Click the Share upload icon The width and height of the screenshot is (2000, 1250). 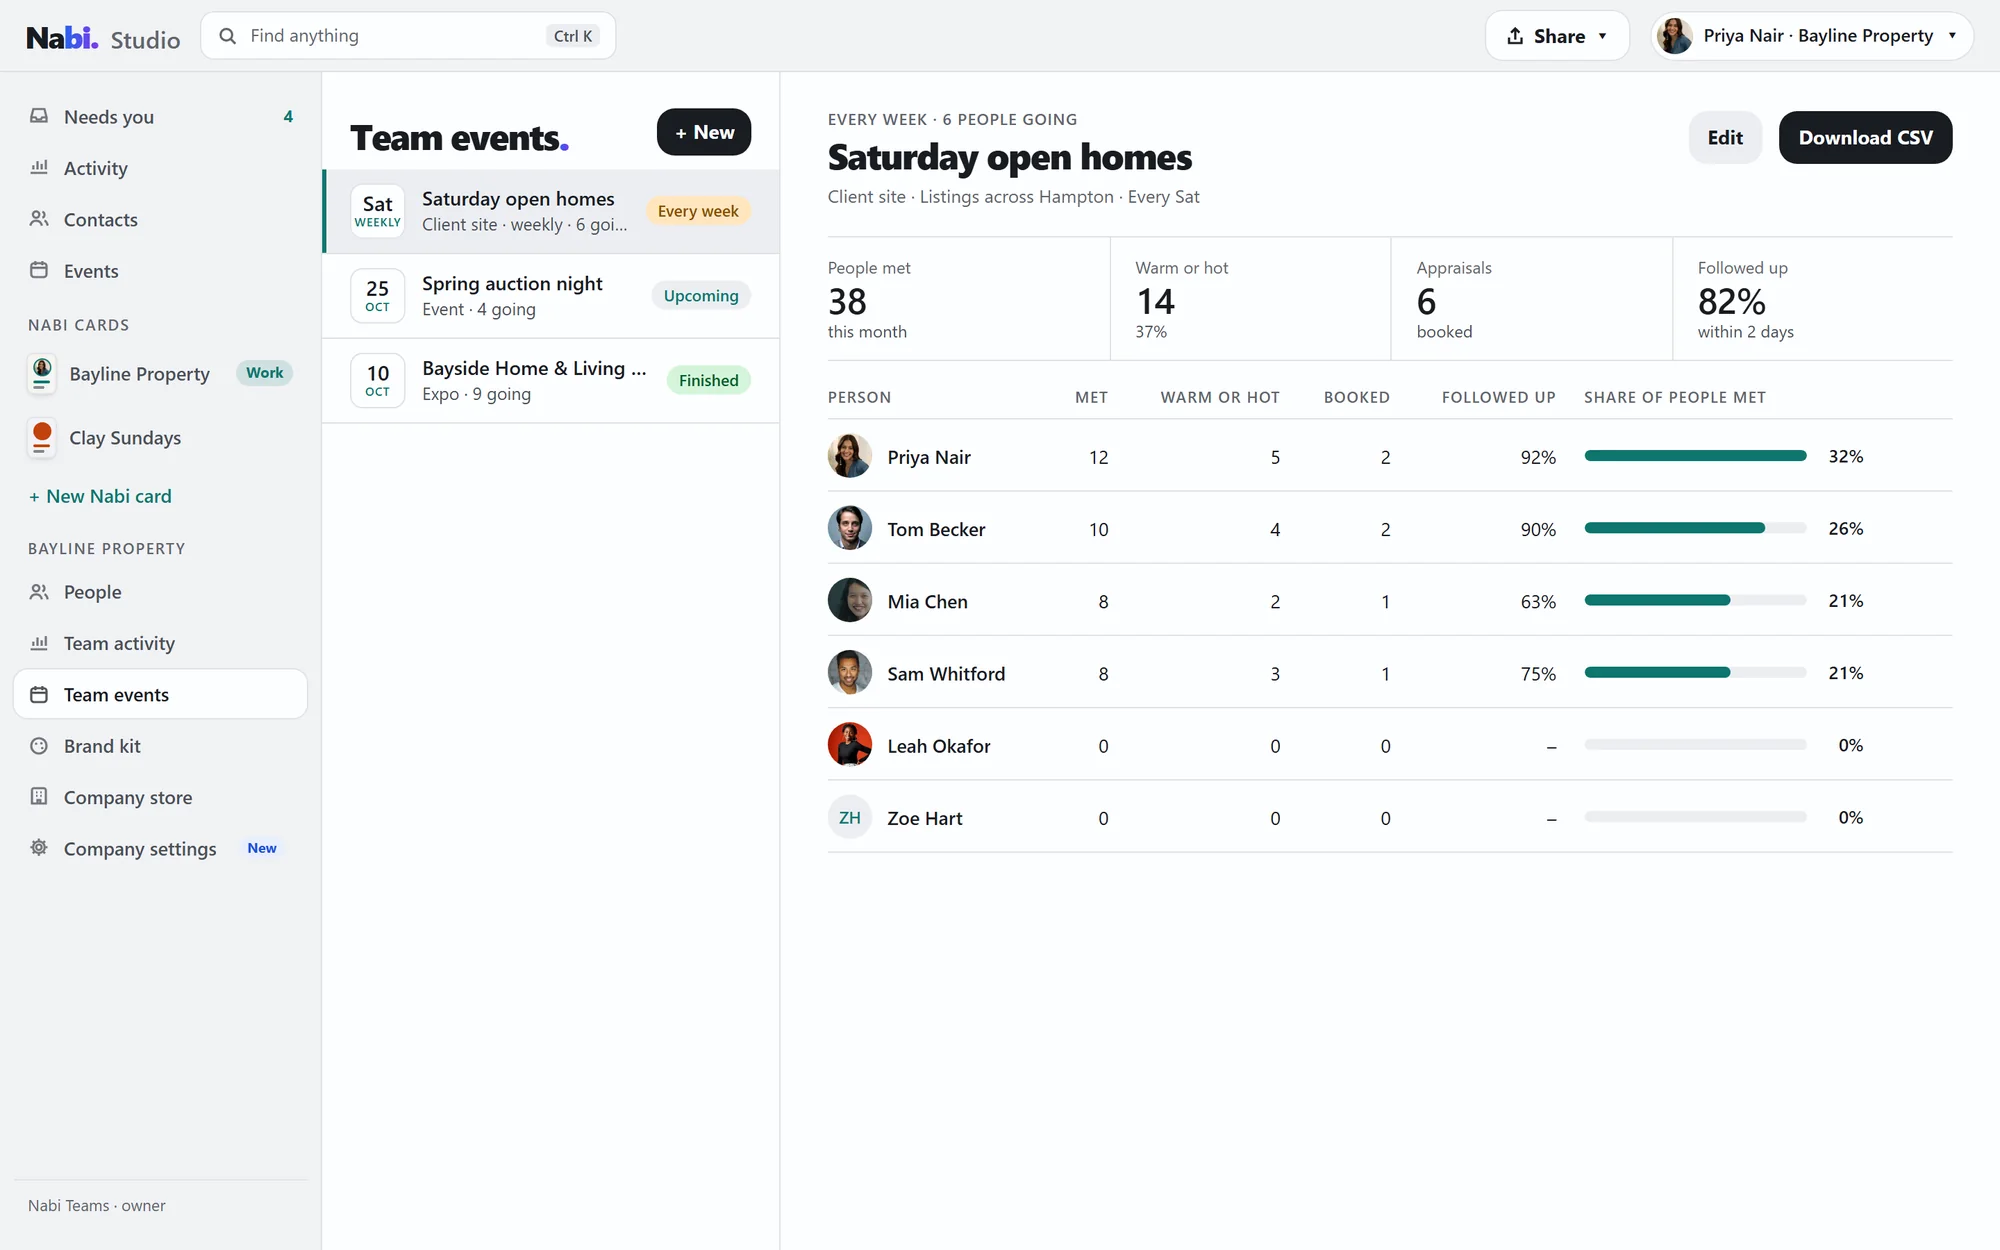[x=1516, y=36]
